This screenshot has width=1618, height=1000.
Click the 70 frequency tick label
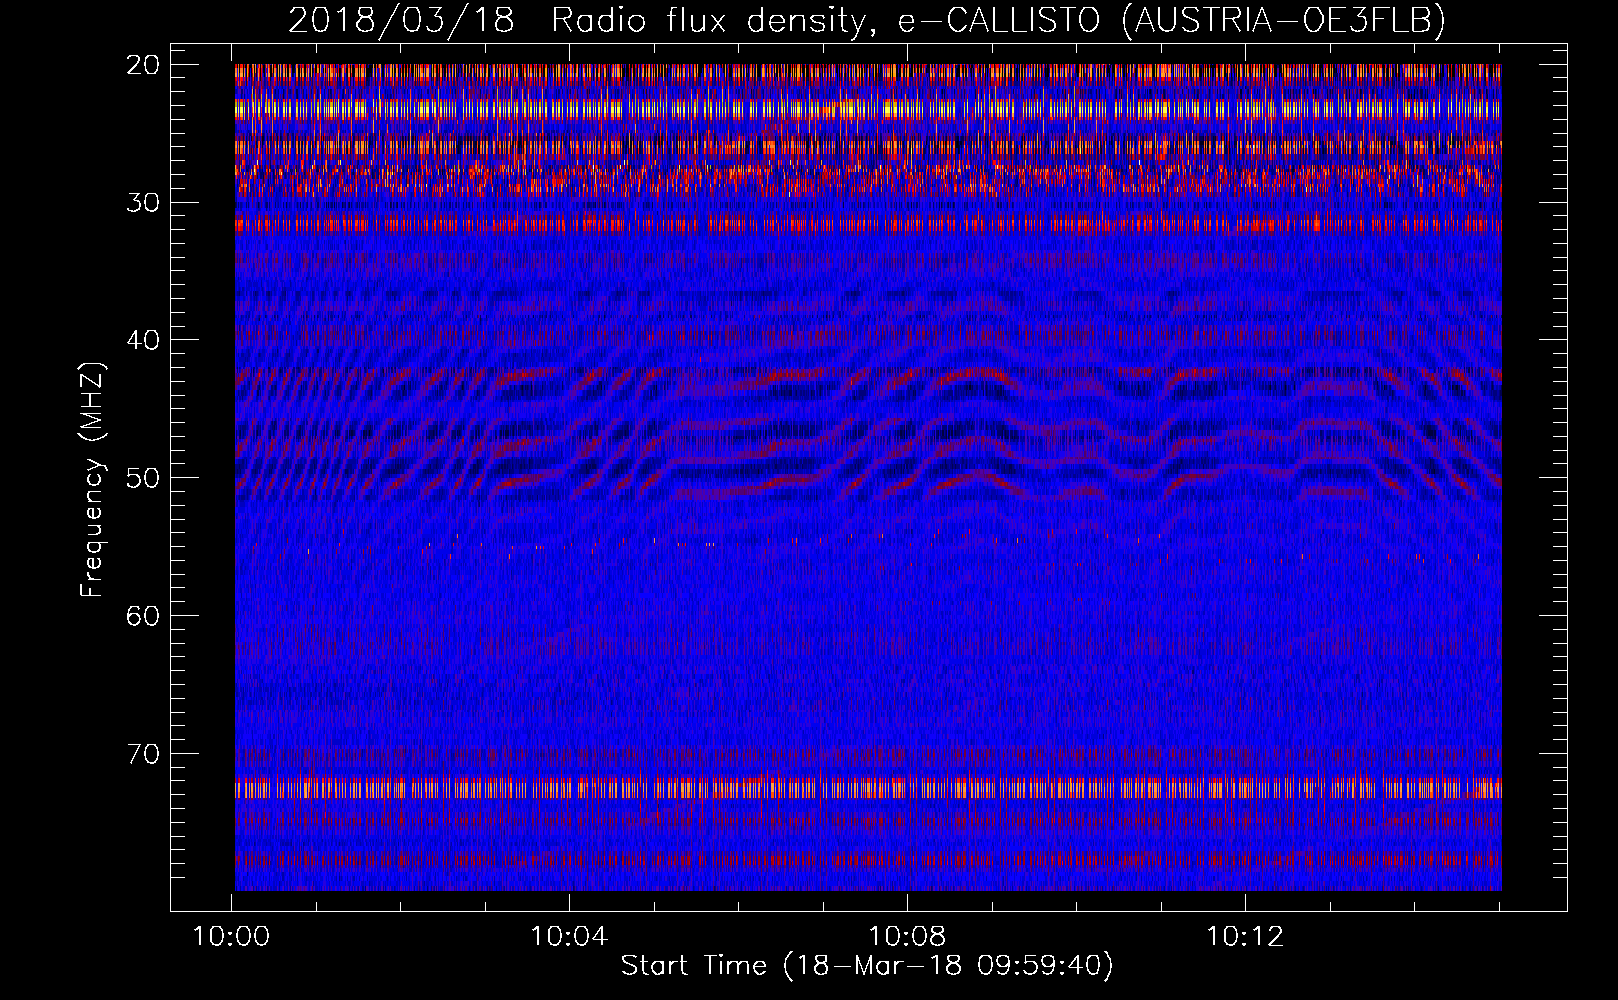click(144, 753)
